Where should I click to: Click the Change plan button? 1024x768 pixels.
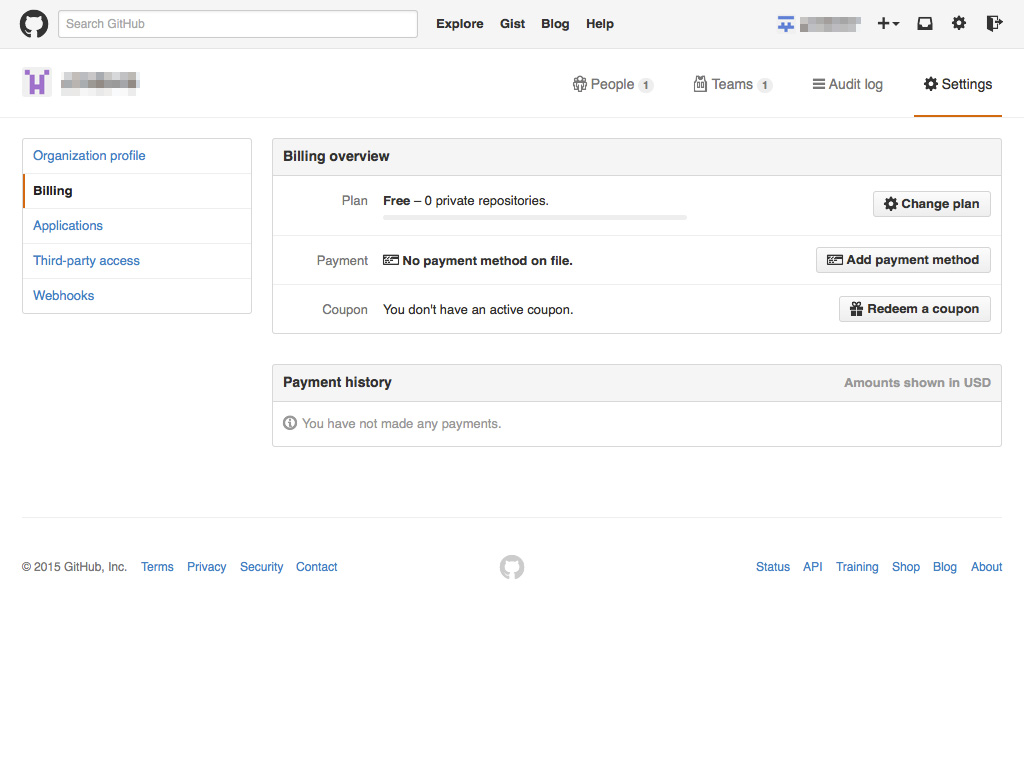[x=931, y=203]
